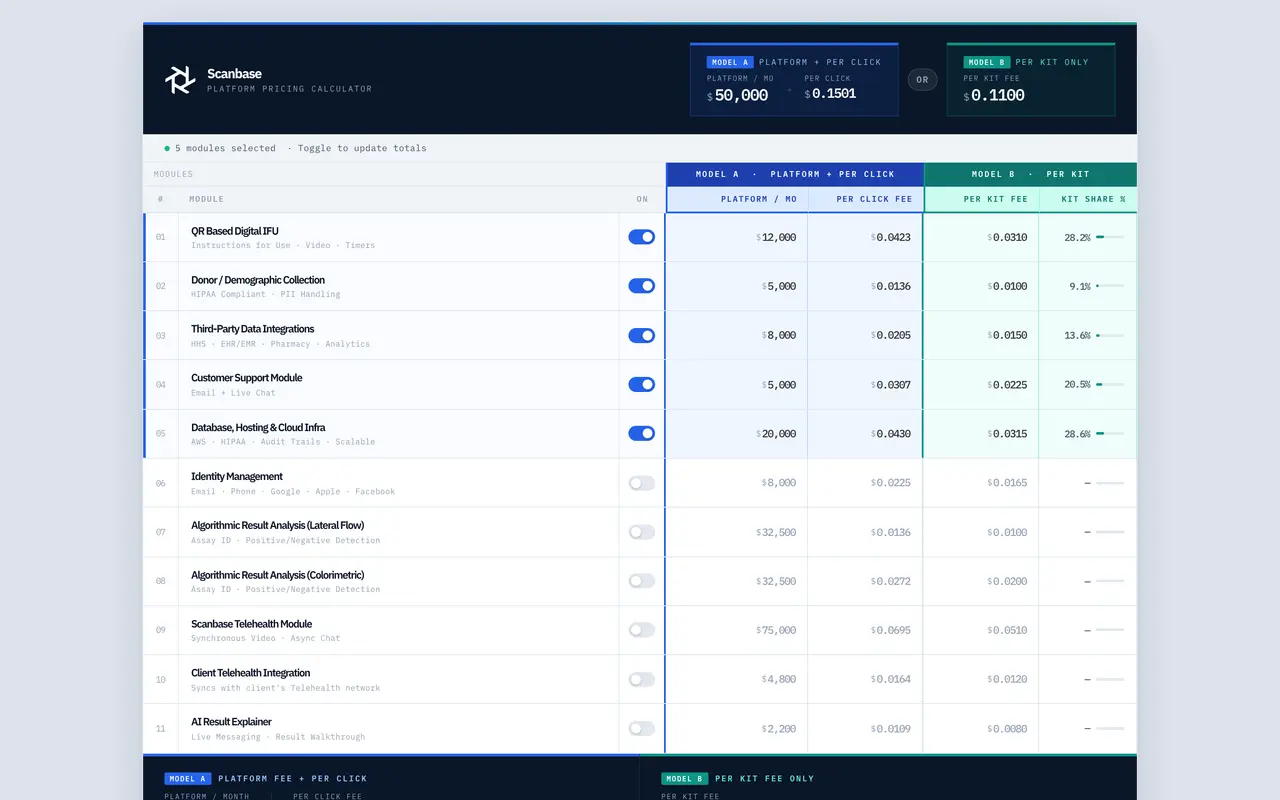Click the 9.1% kit share bar
Viewport: 1280px width, 800px height.
(x=1110, y=286)
